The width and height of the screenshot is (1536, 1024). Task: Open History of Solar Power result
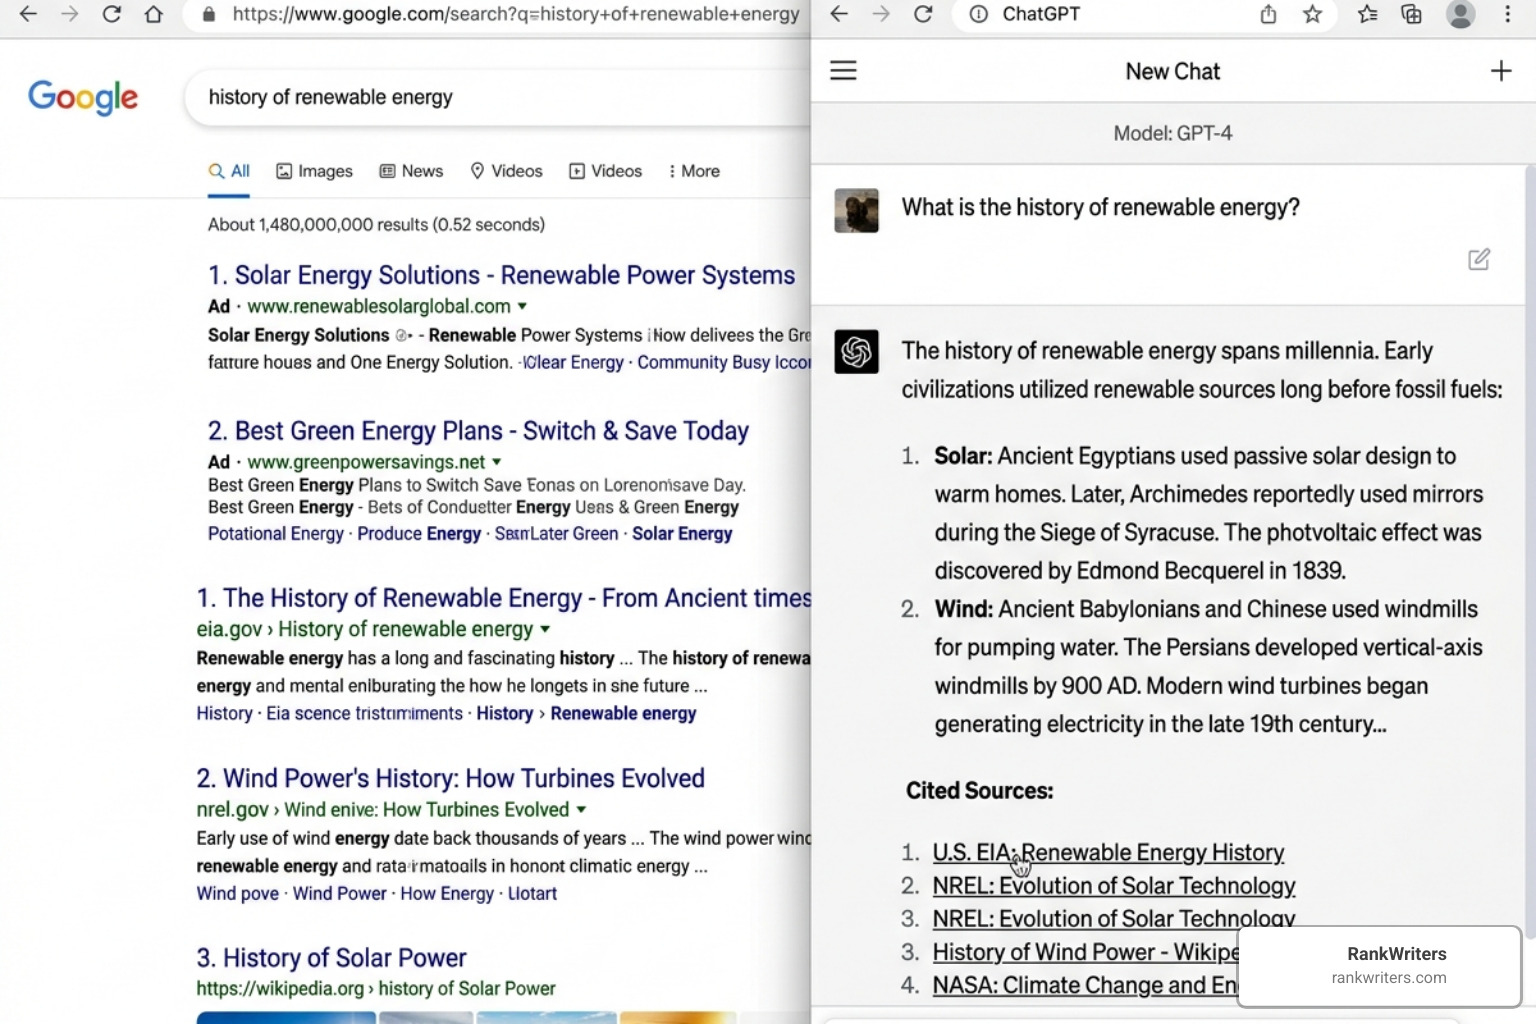[x=331, y=958]
